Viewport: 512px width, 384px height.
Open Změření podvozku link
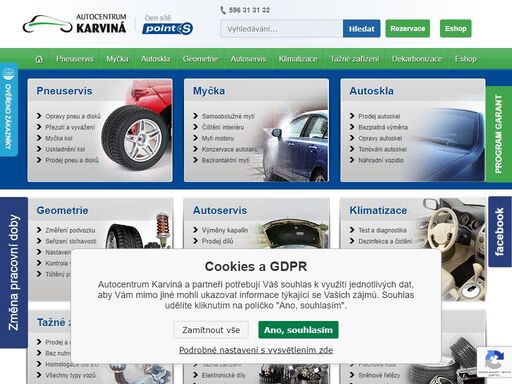tap(70, 230)
